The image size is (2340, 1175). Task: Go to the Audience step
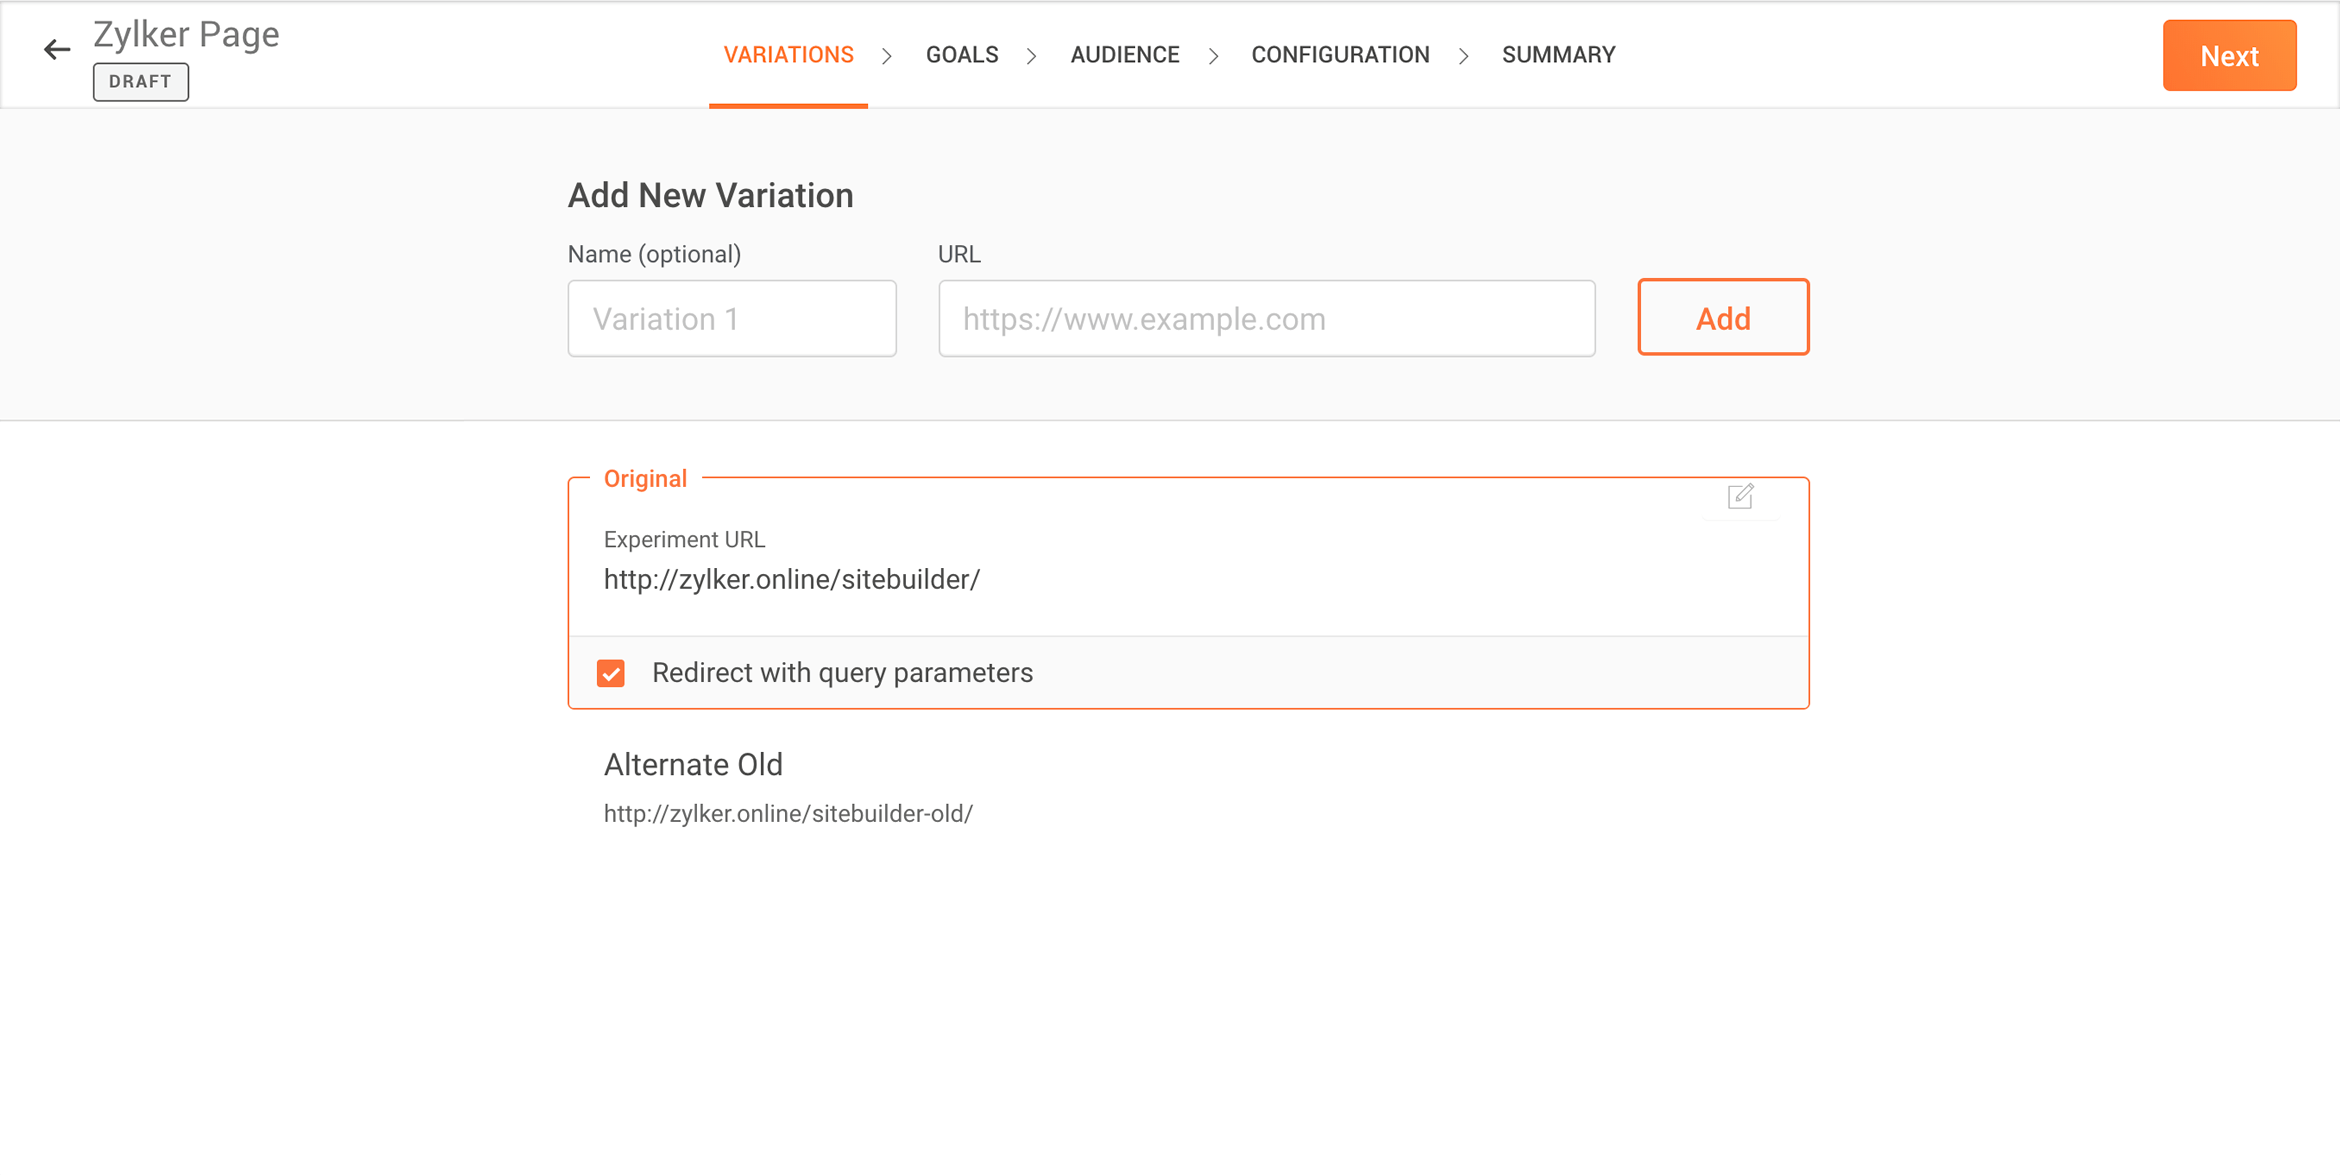pyautogui.click(x=1124, y=55)
